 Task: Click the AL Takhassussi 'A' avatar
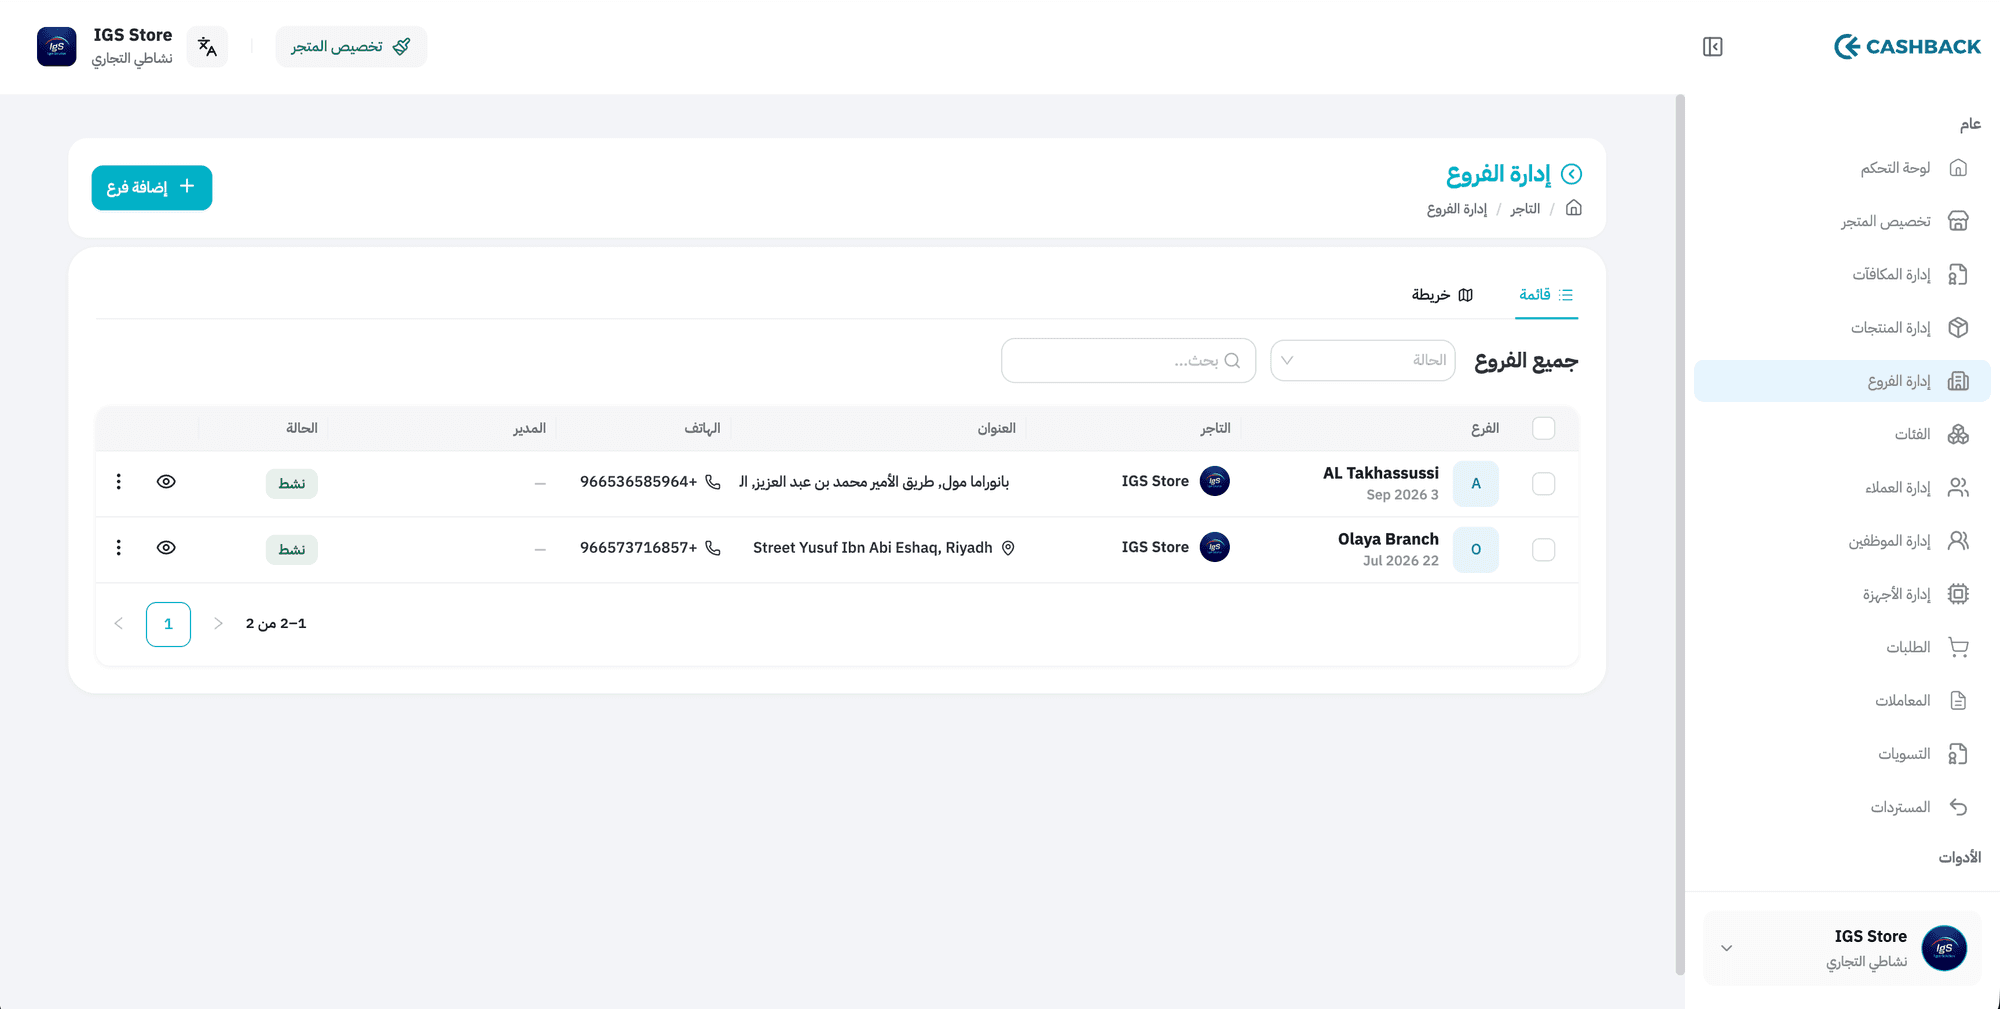(x=1476, y=484)
